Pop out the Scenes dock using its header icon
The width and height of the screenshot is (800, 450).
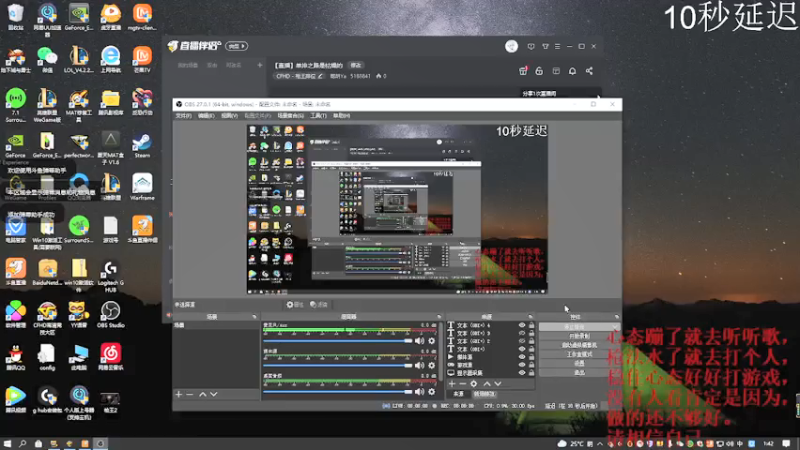point(254,317)
